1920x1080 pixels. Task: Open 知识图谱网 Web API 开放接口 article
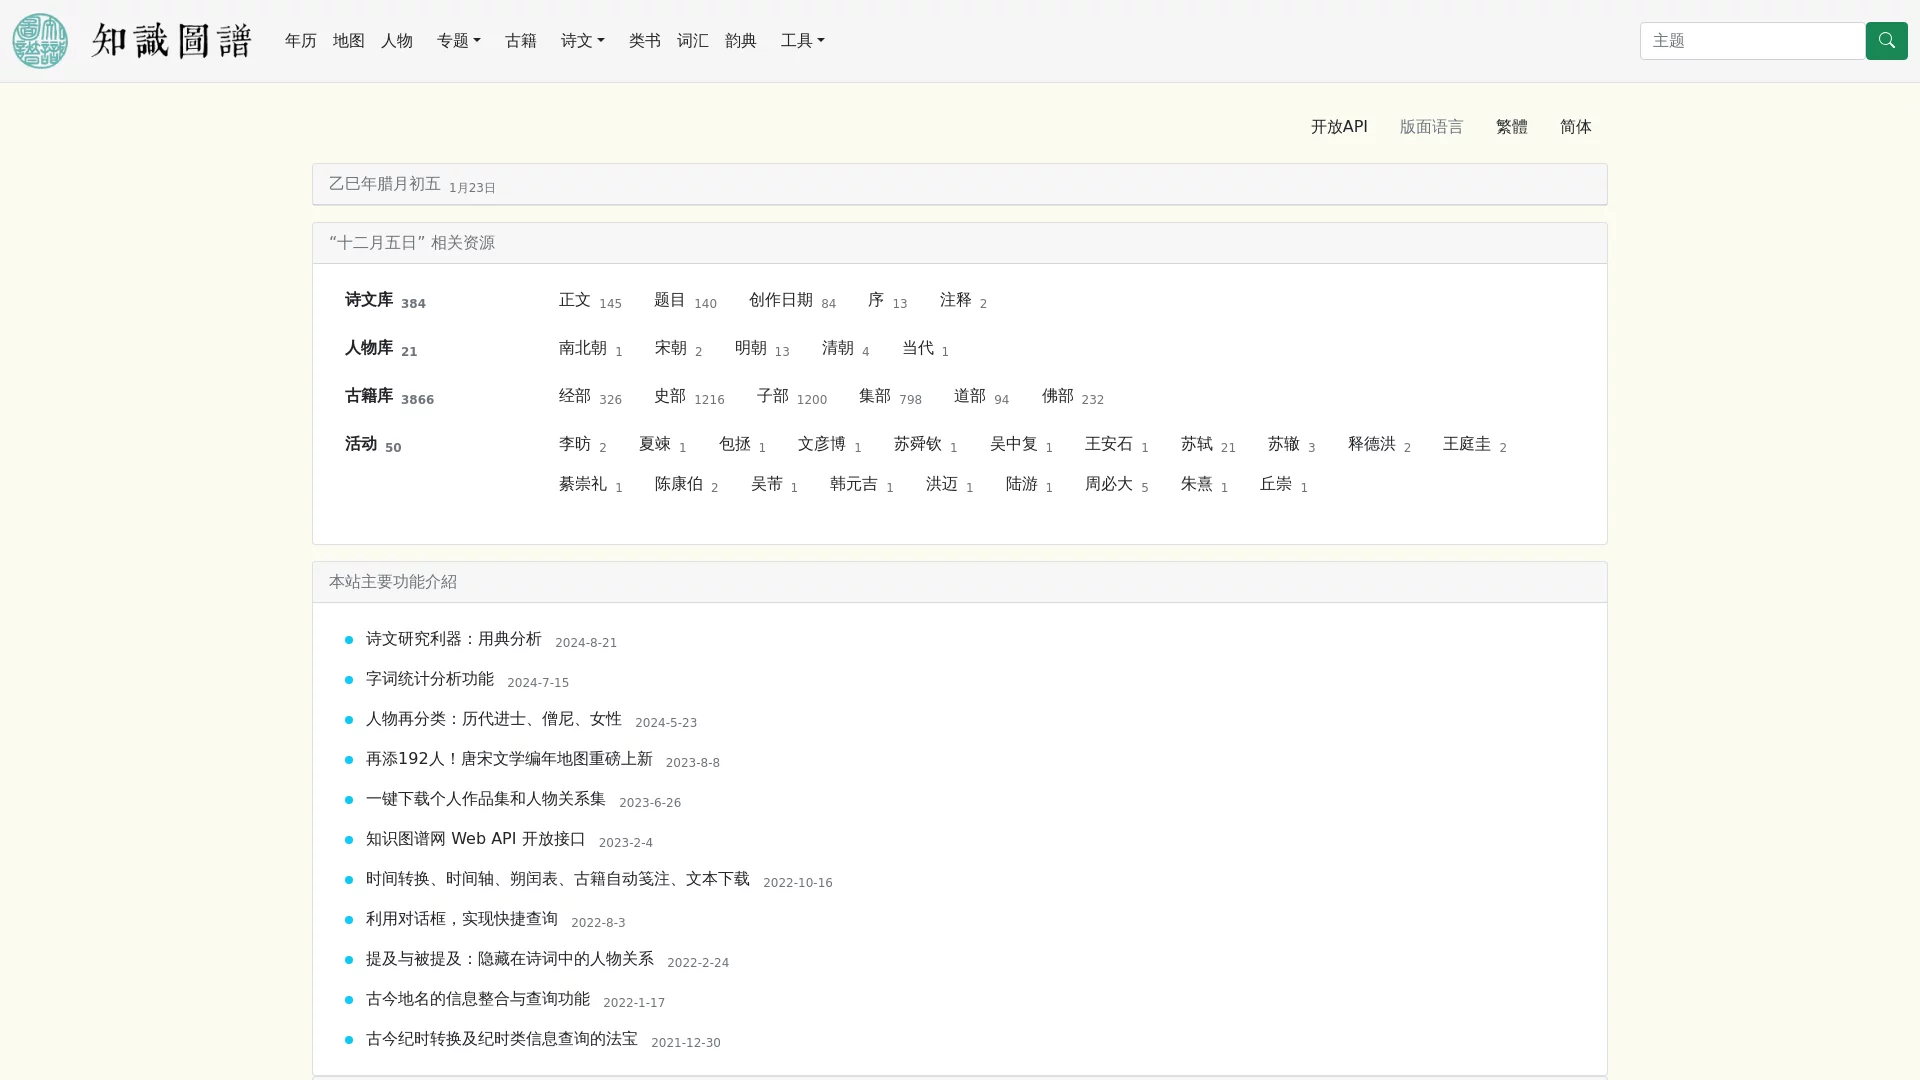(x=475, y=838)
